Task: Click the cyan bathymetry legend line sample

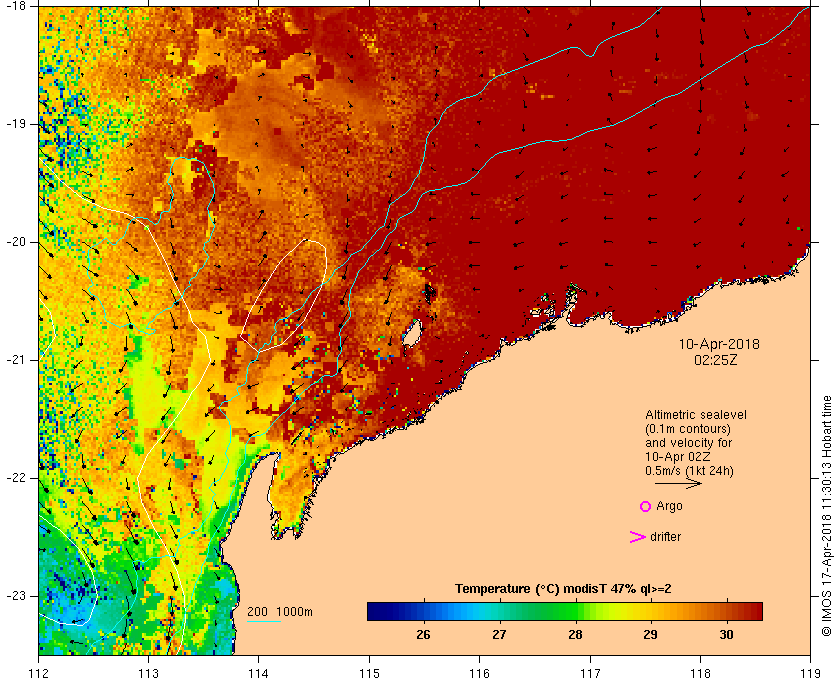Action: 264,622
